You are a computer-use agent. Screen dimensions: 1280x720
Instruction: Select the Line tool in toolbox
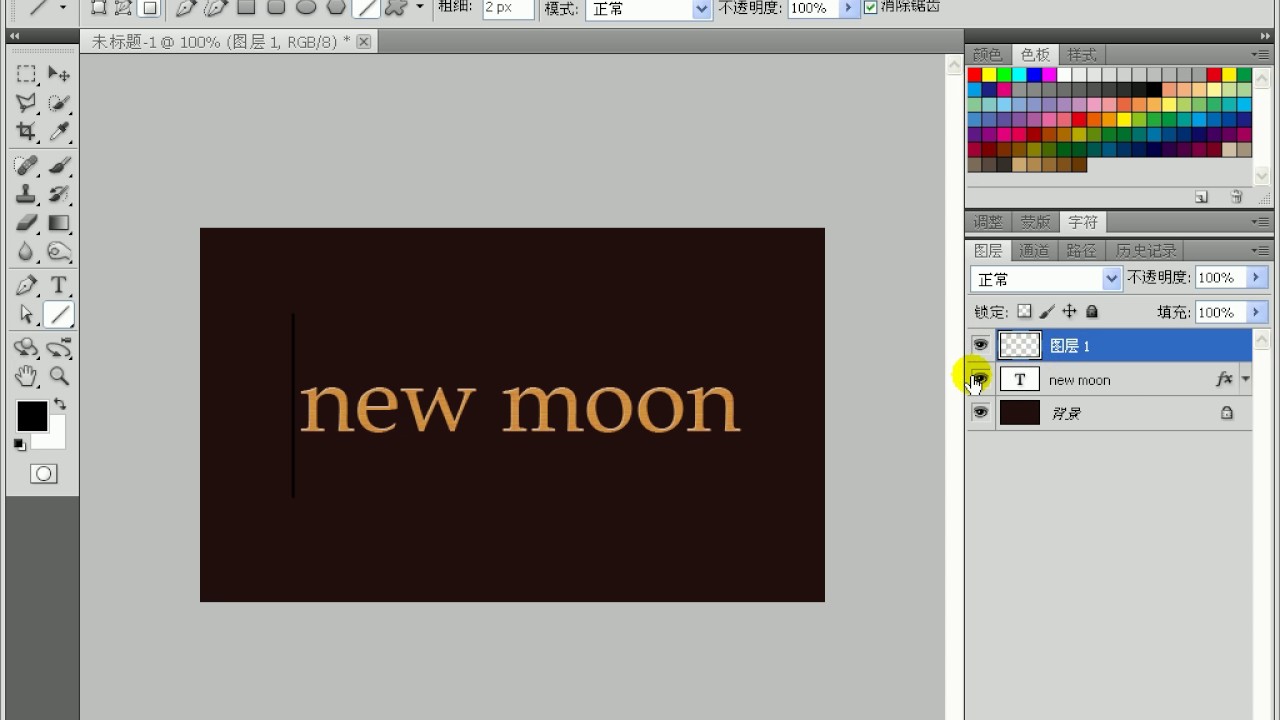pyautogui.click(x=59, y=314)
